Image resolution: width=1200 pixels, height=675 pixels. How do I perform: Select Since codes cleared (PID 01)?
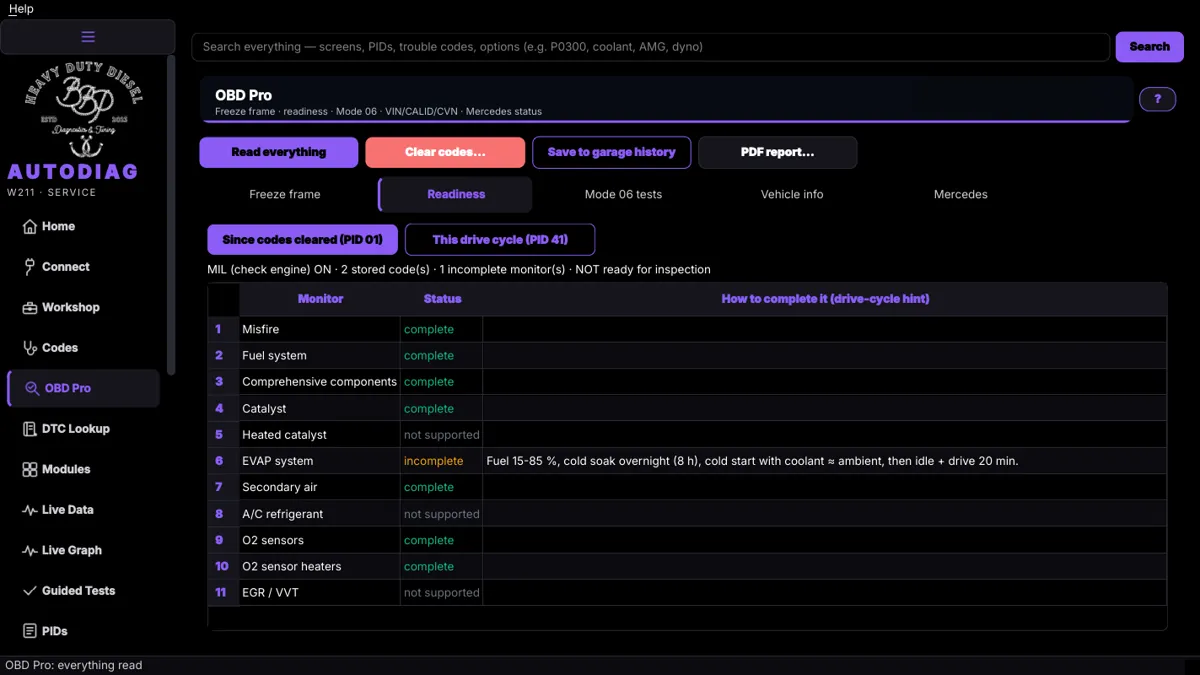click(x=302, y=240)
